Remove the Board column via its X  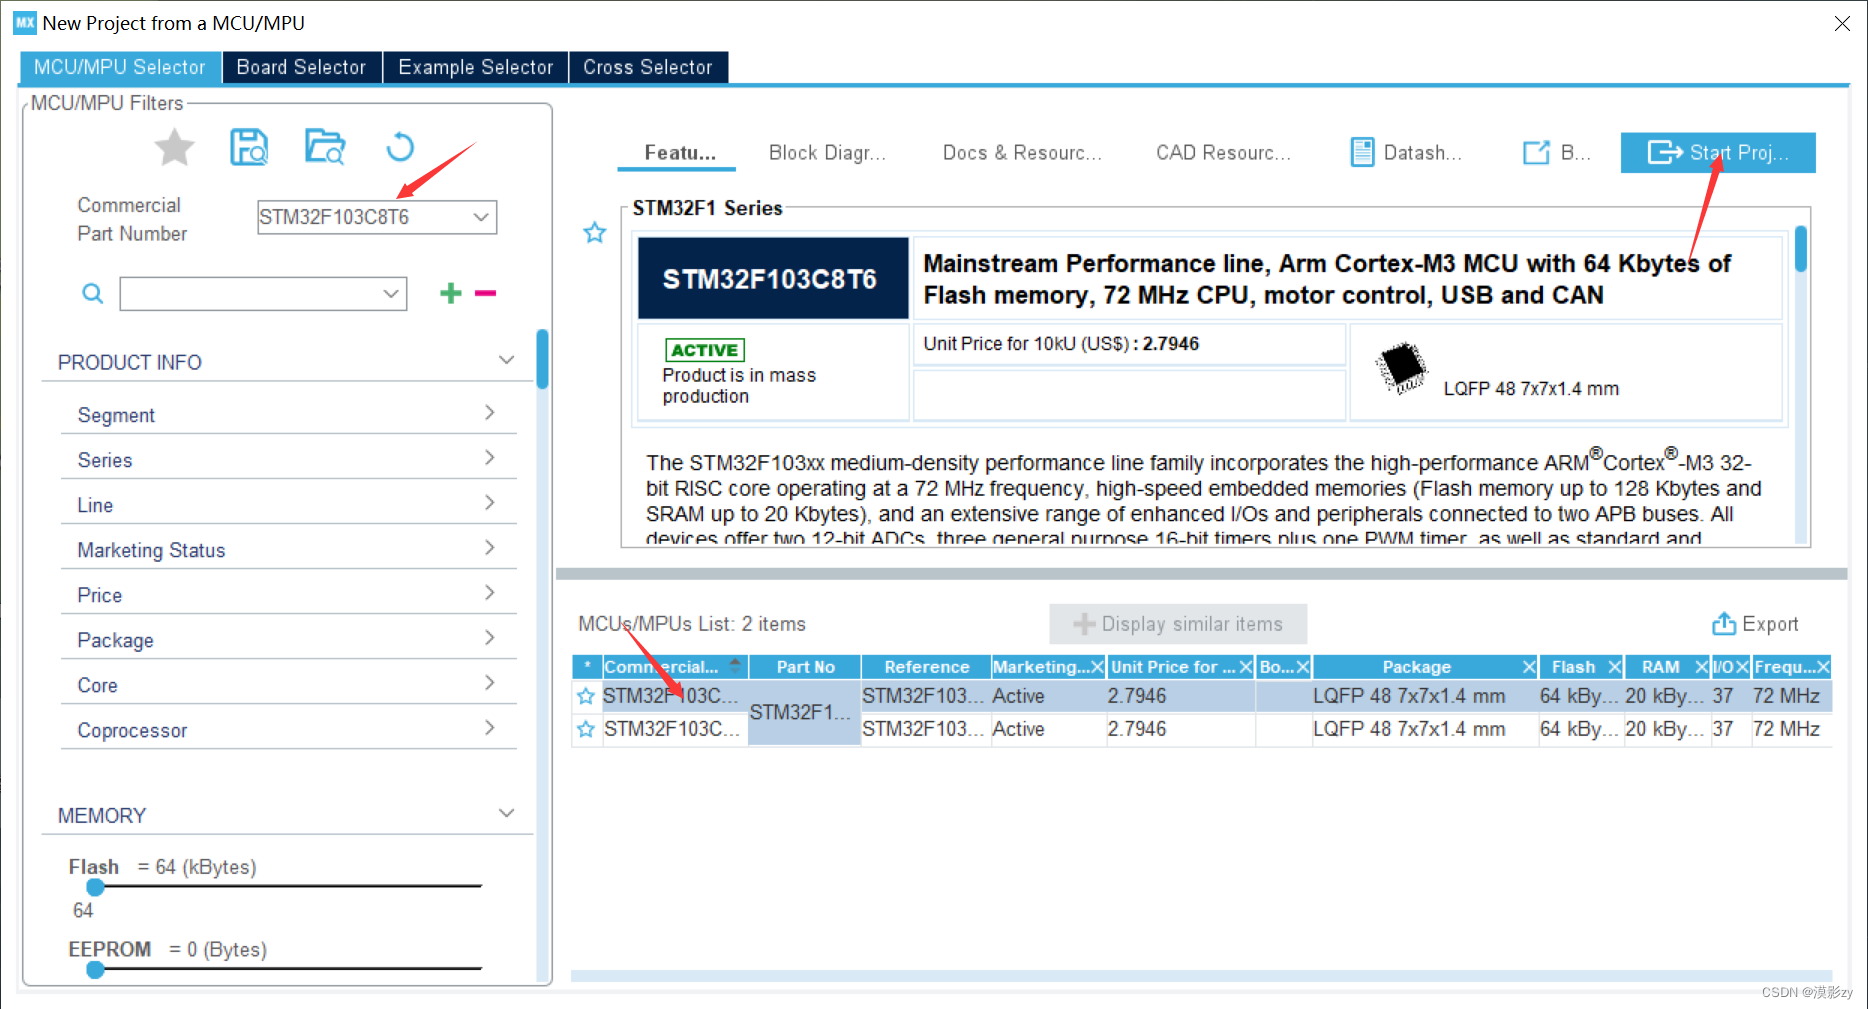pyautogui.click(x=1303, y=667)
